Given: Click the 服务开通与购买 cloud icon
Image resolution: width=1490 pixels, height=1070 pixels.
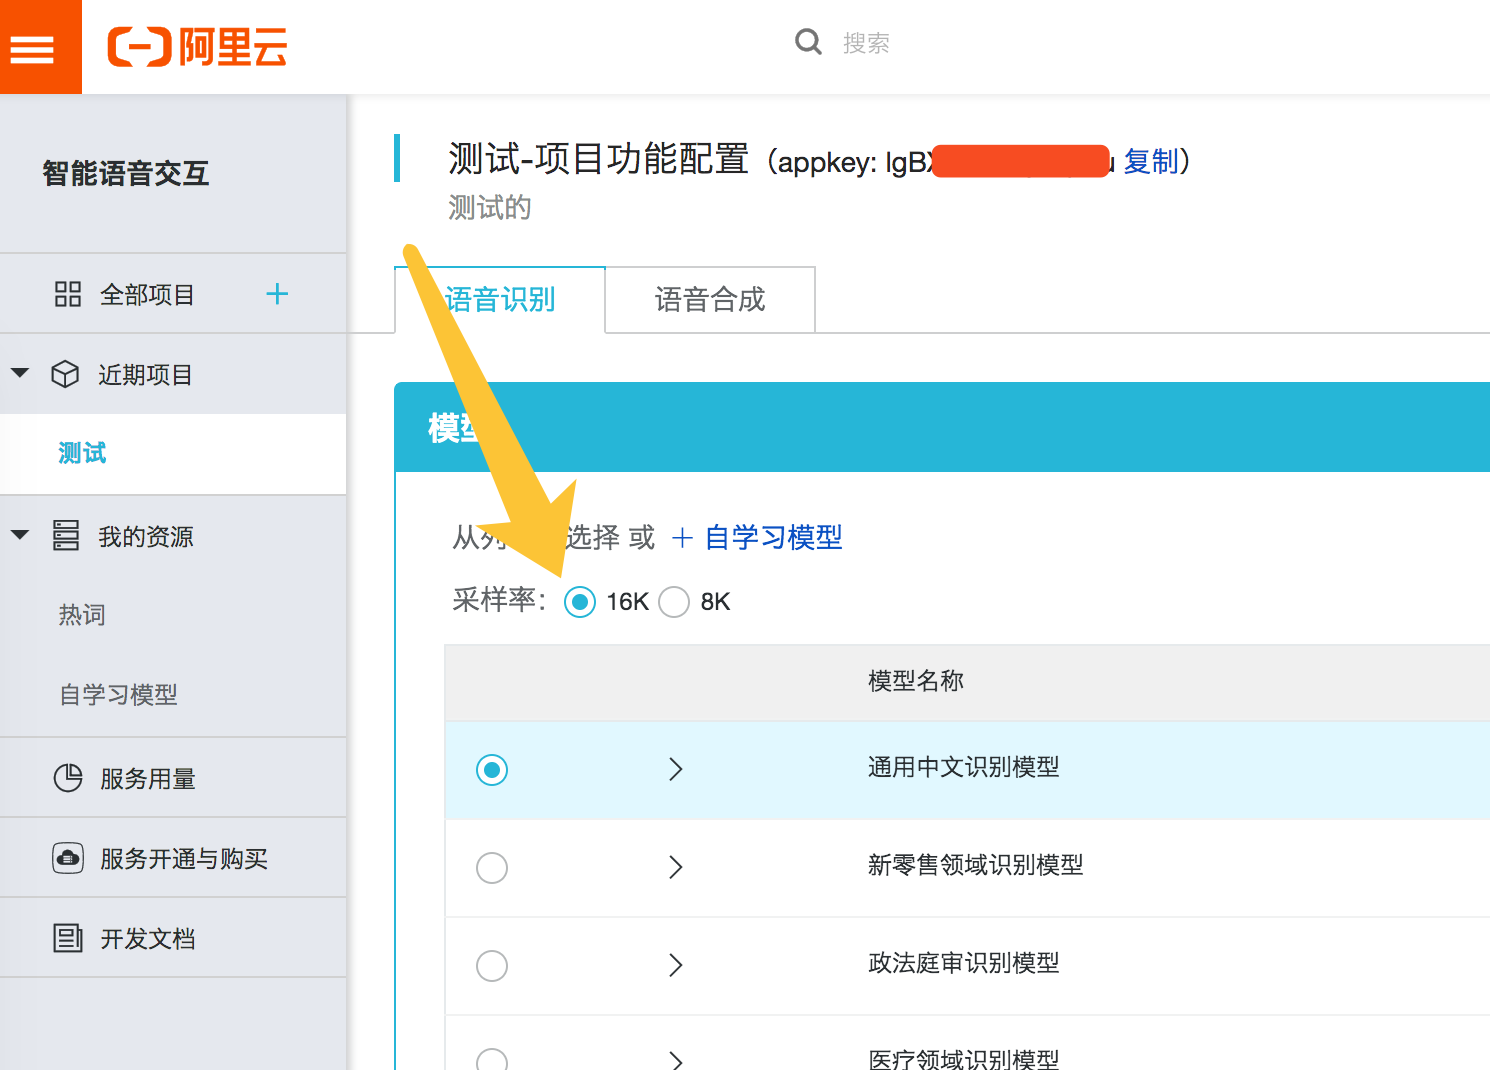Looking at the screenshot, I should pyautogui.click(x=67, y=858).
